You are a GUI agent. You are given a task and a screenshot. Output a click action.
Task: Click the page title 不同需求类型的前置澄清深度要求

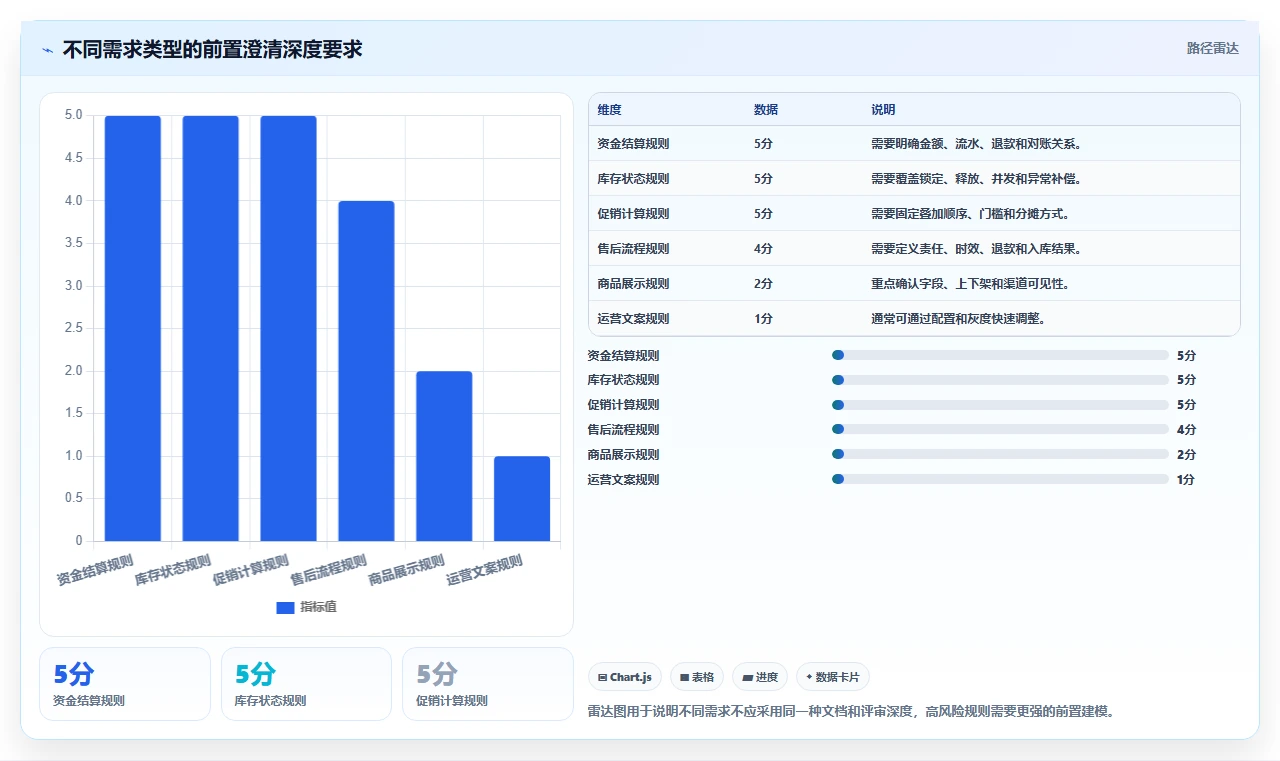tap(212, 49)
